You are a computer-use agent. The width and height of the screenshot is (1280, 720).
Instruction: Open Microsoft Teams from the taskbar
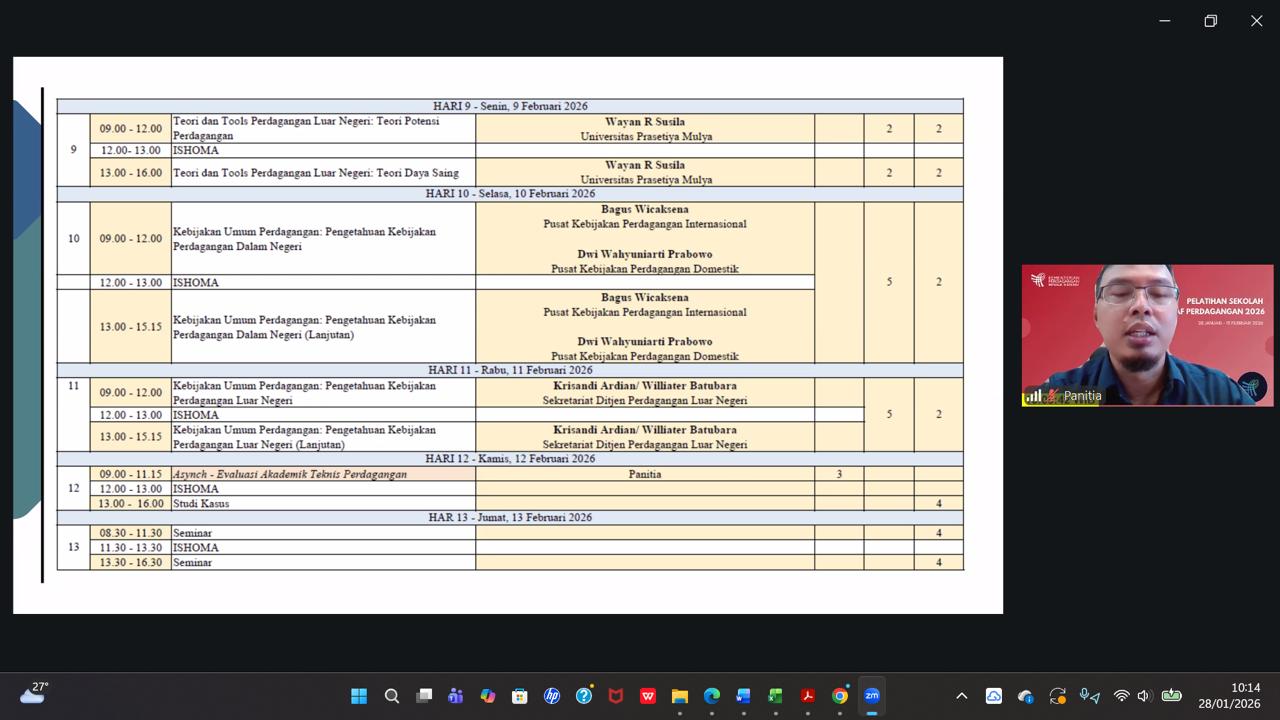pyautogui.click(x=455, y=696)
